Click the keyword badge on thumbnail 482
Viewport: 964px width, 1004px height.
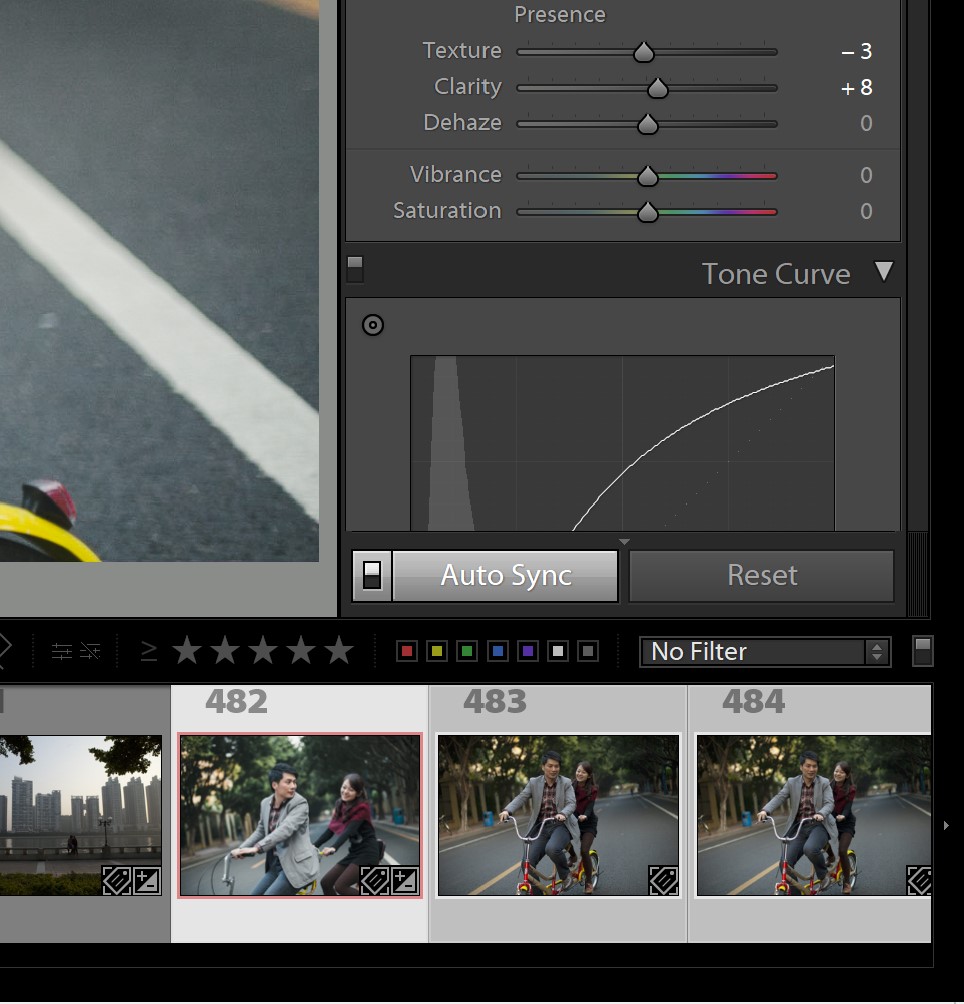coord(374,881)
